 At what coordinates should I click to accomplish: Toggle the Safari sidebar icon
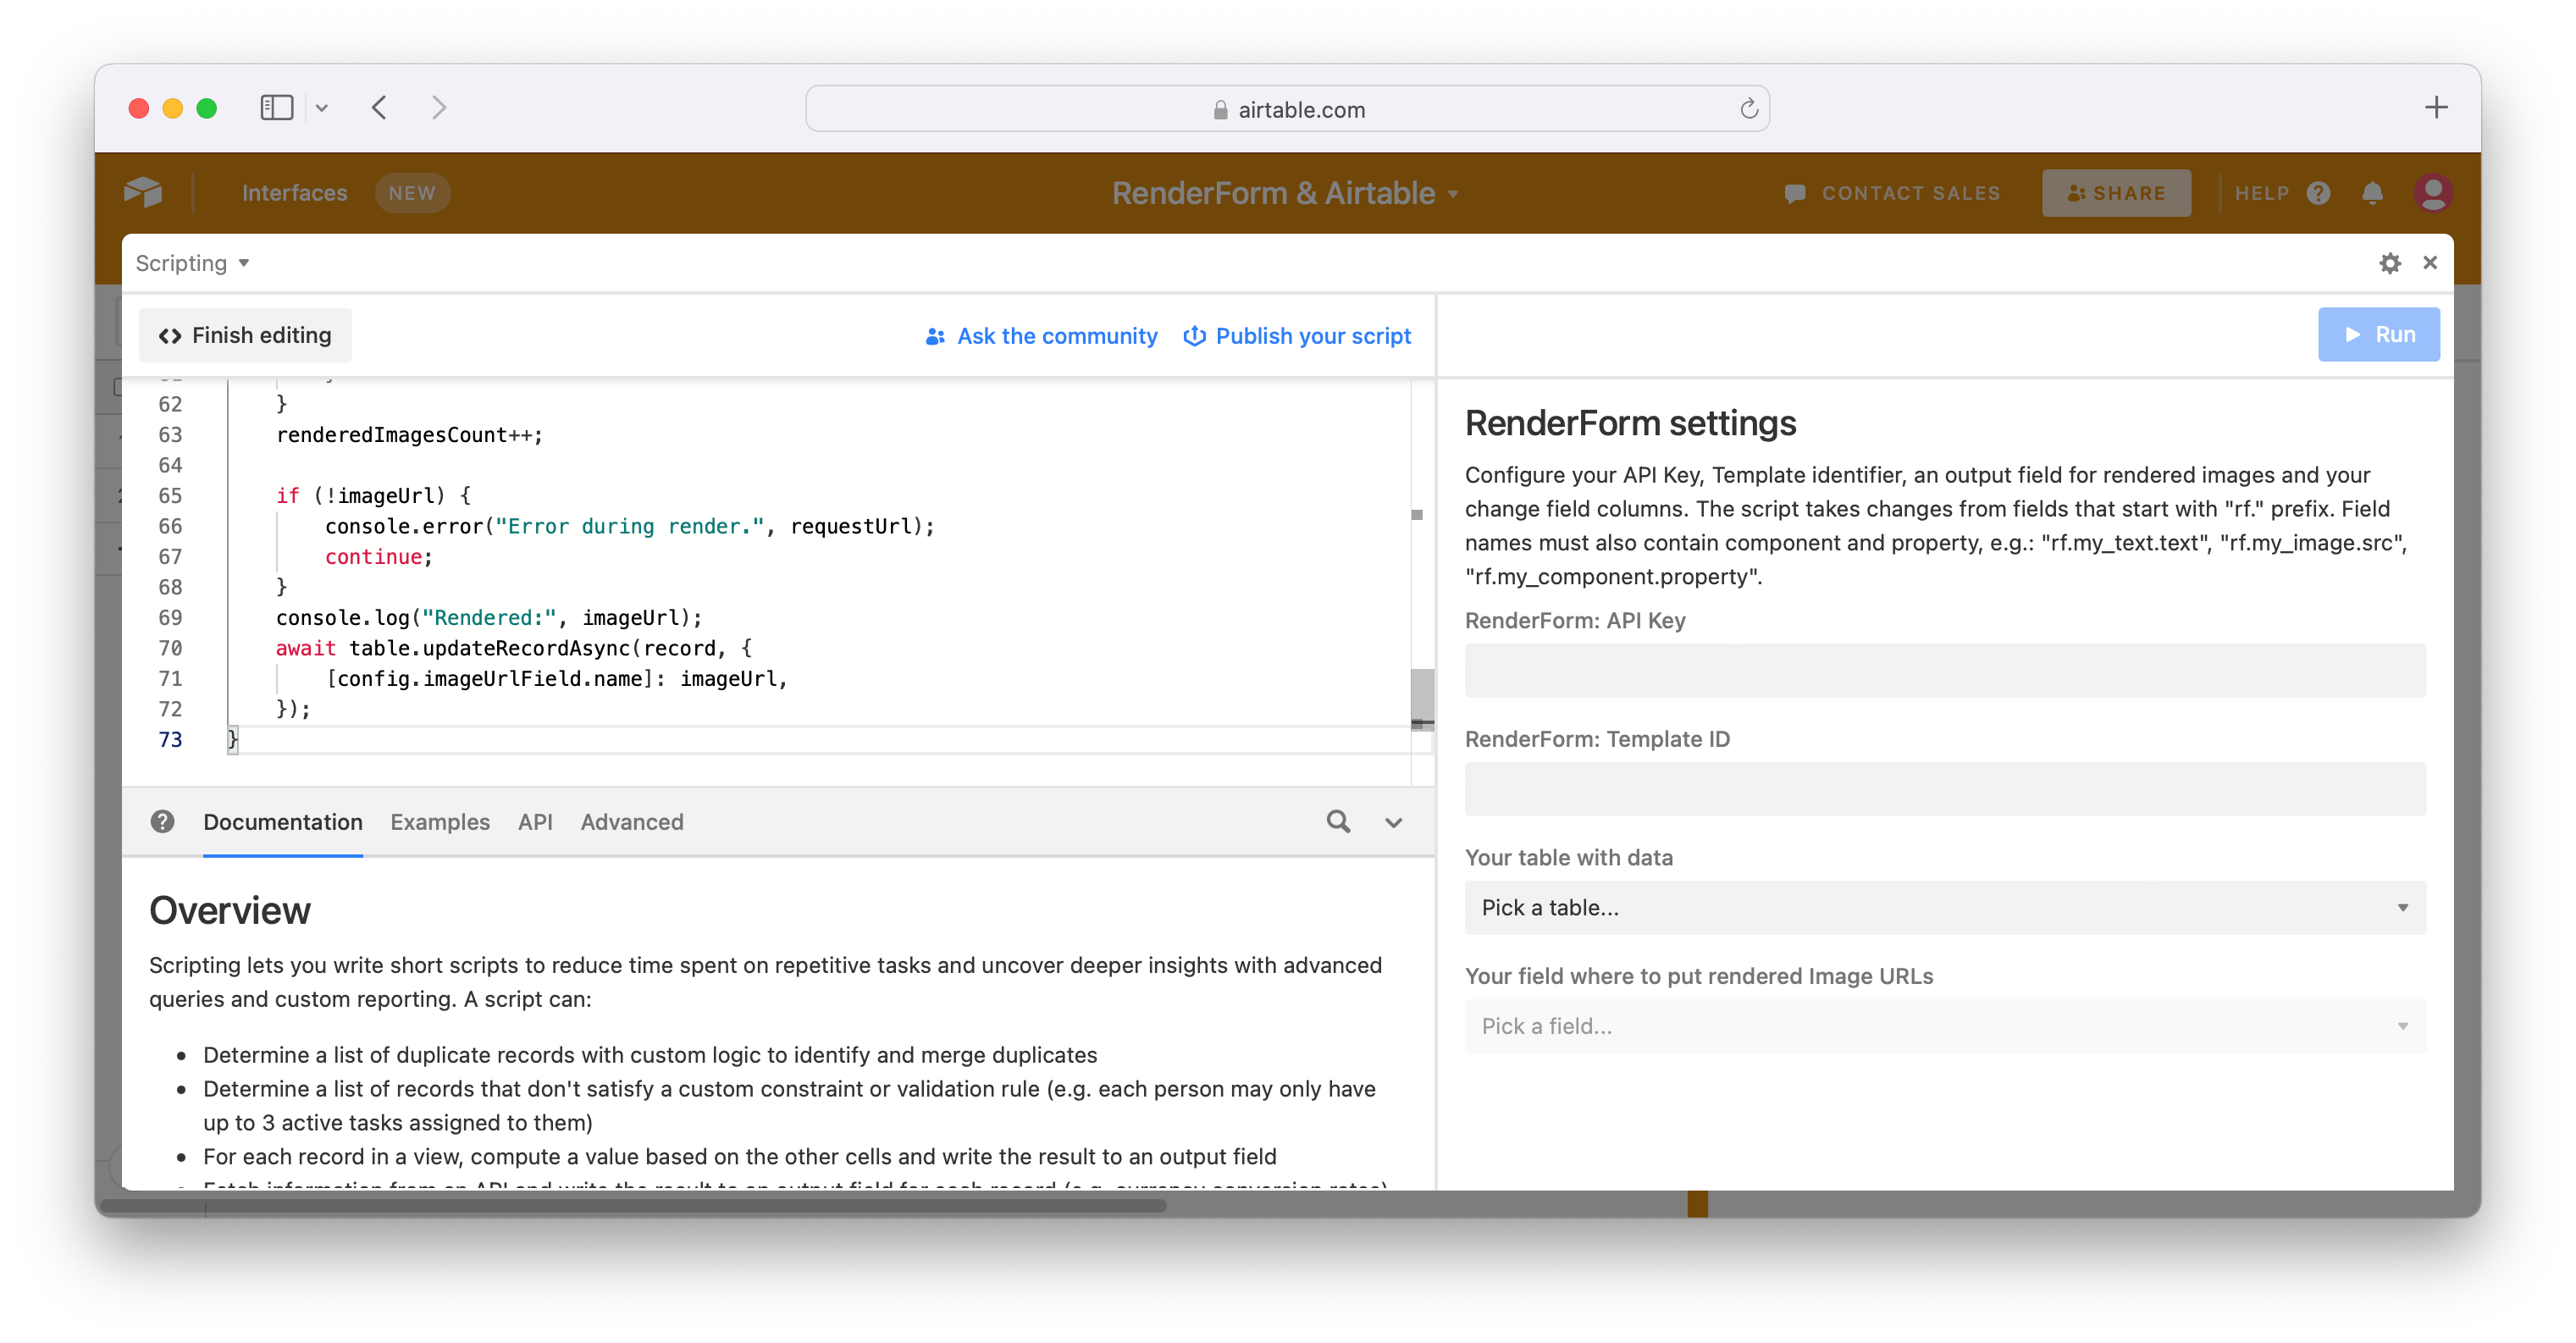click(x=276, y=108)
